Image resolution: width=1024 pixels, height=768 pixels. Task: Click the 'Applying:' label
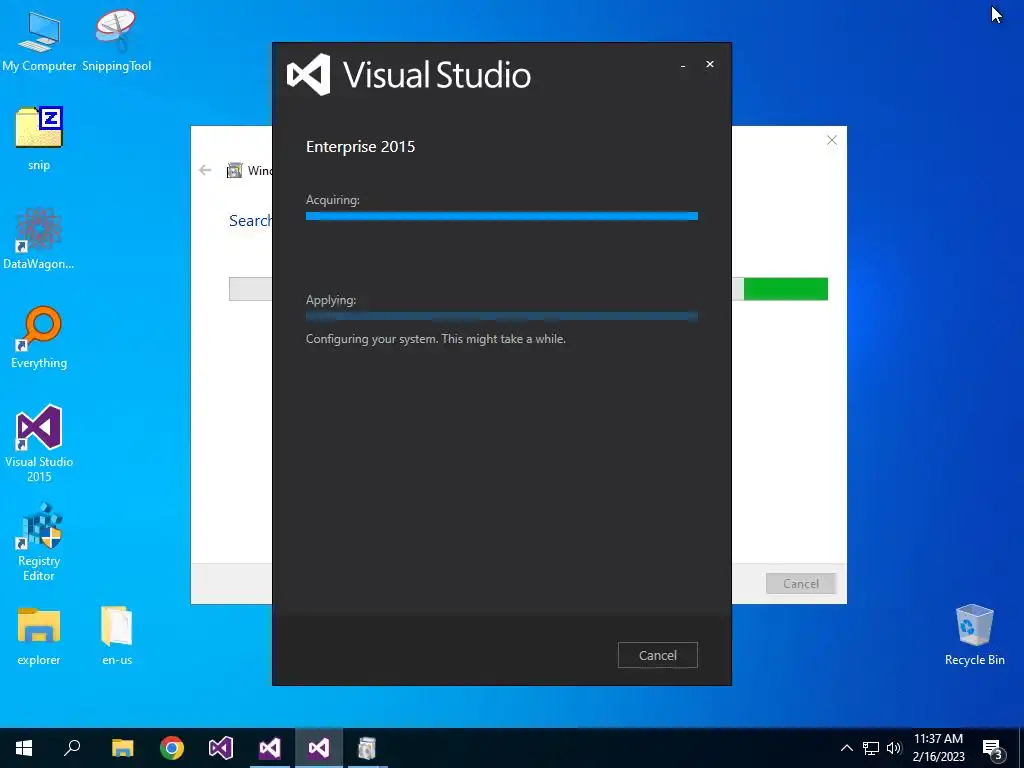(330, 300)
